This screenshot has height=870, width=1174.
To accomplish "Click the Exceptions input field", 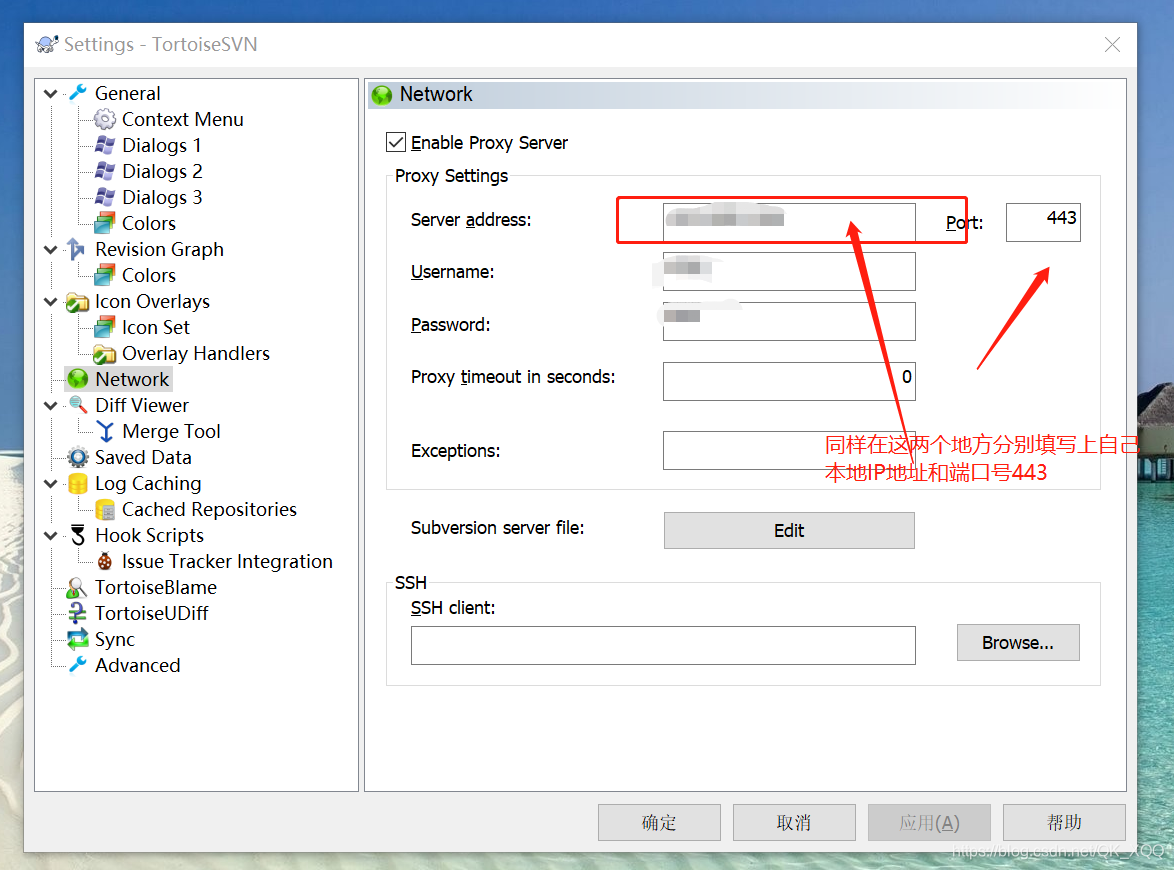I will point(789,450).
